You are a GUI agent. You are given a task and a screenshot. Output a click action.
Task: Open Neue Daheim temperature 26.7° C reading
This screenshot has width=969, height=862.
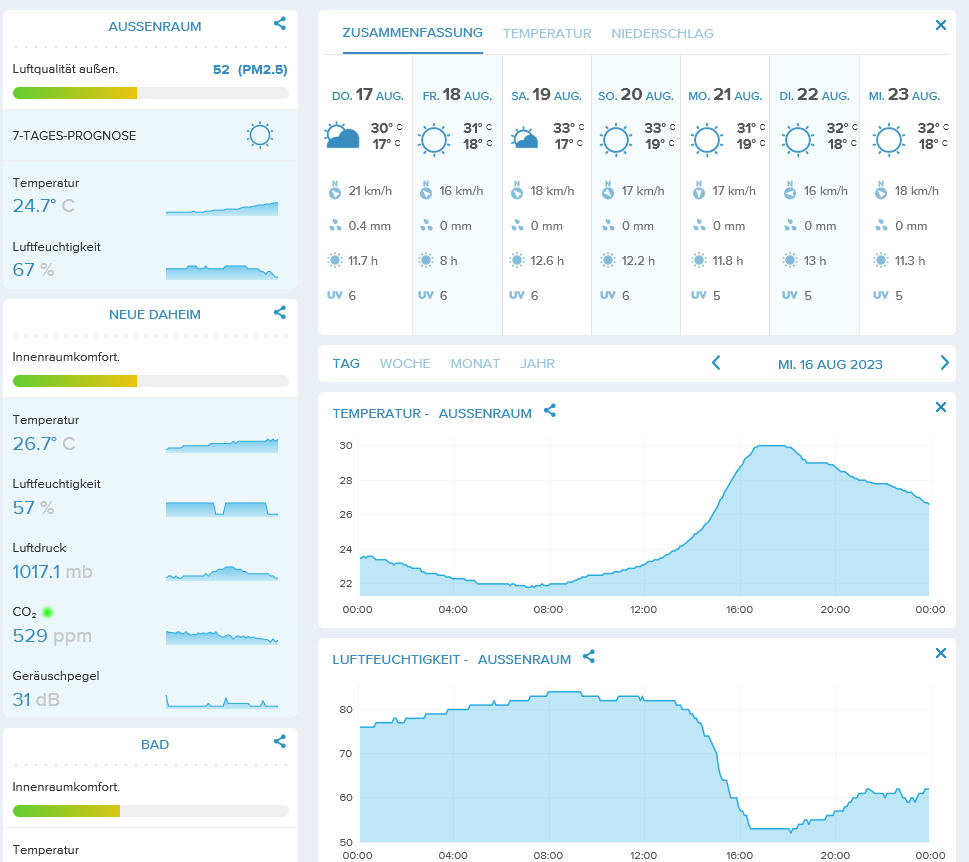tap(43, 443)
